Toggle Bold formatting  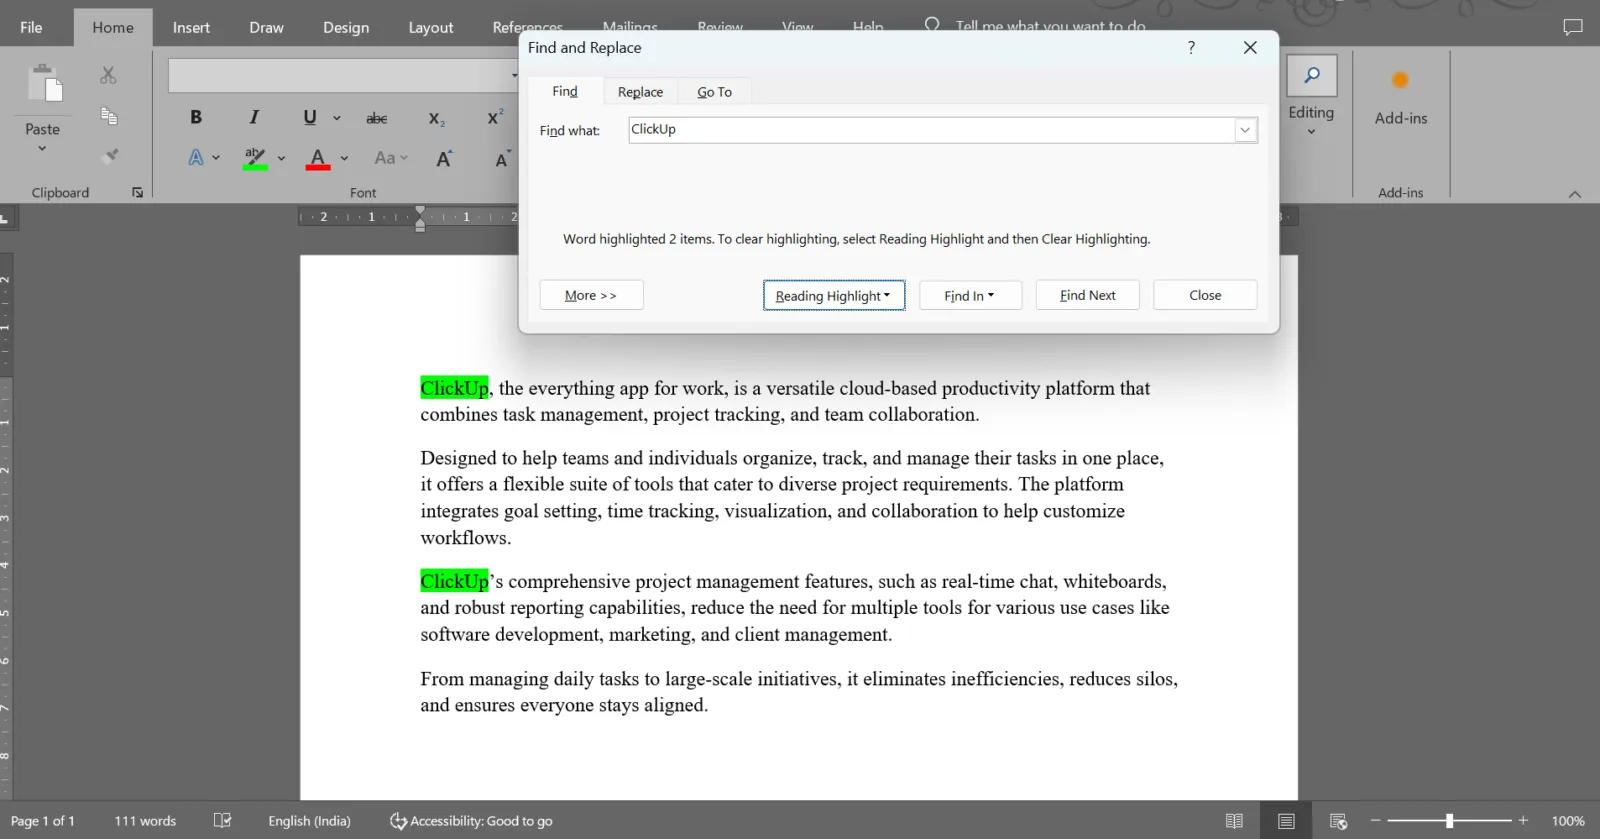tap(196, 117)
